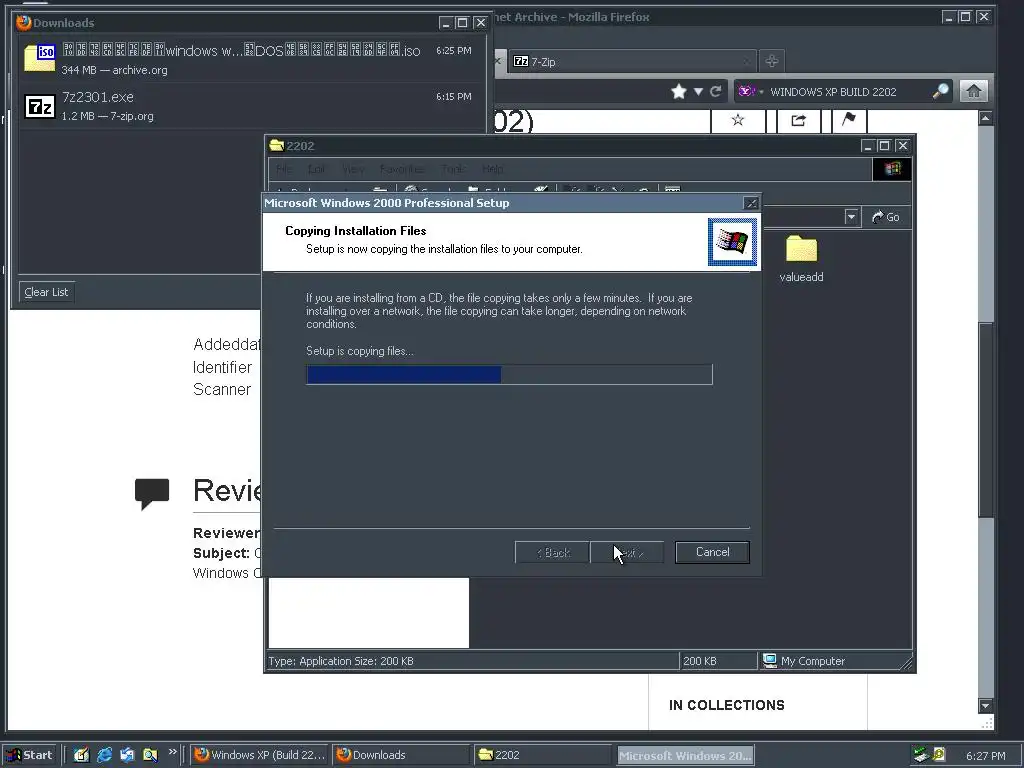This screenshot has width=1024, height=768.
Task: Switch to the 7-Zip tab in Firefox
Action: (632, 61)
